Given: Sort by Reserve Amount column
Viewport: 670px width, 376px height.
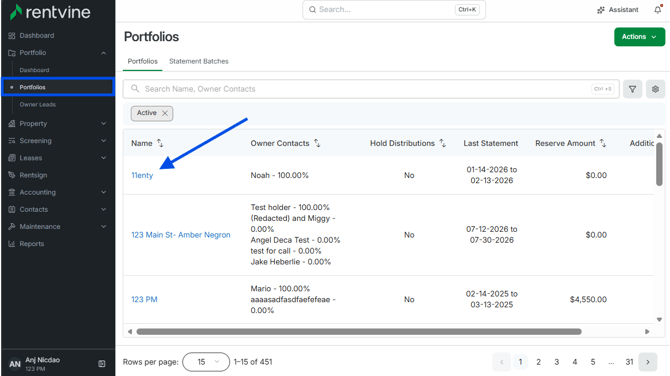Looking at the screenshot, I should (x=603, y=143).
